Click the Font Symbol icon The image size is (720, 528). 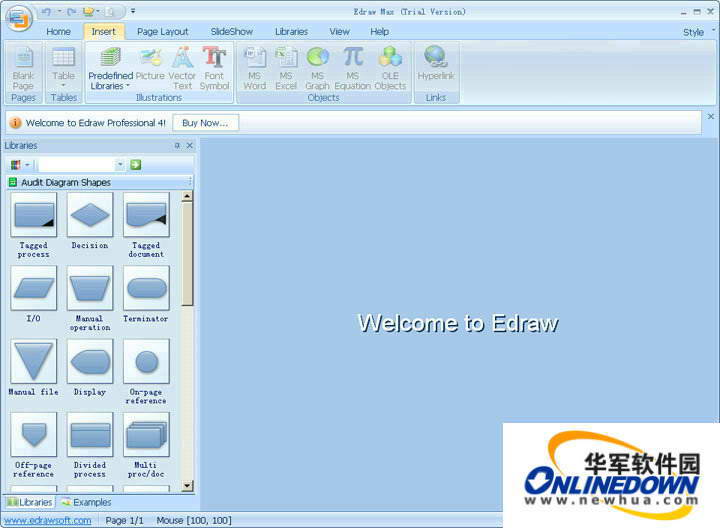[x=214, y=58]
